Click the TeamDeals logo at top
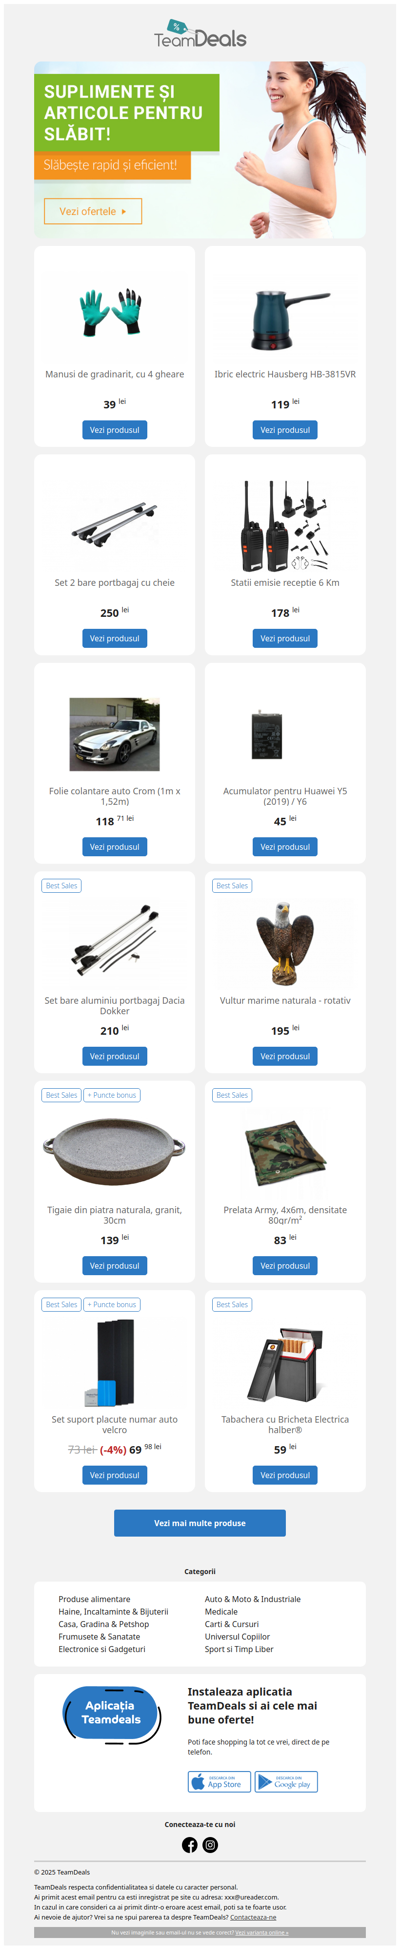 [x=200, y=34]
